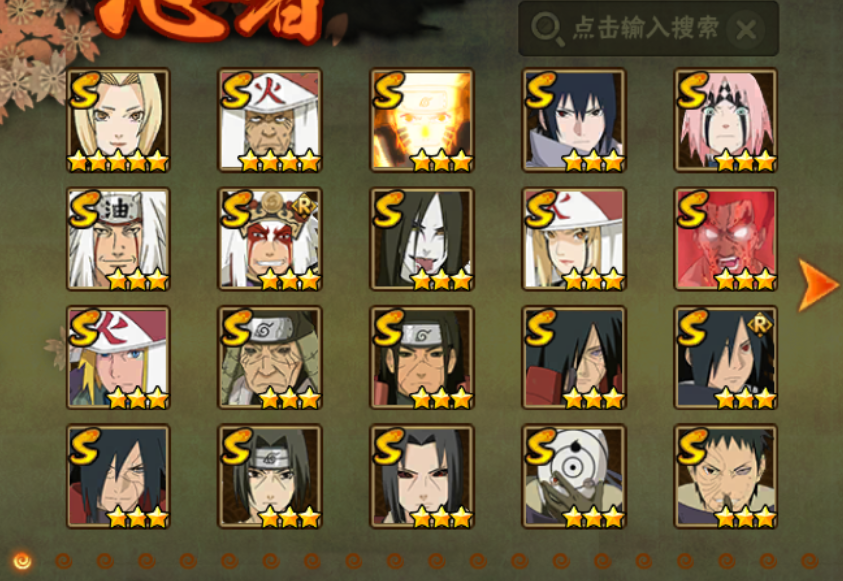Pick the pink-haired Sakura character card
This screenshot has height=581, width=843.
click(x=726, y=120)
